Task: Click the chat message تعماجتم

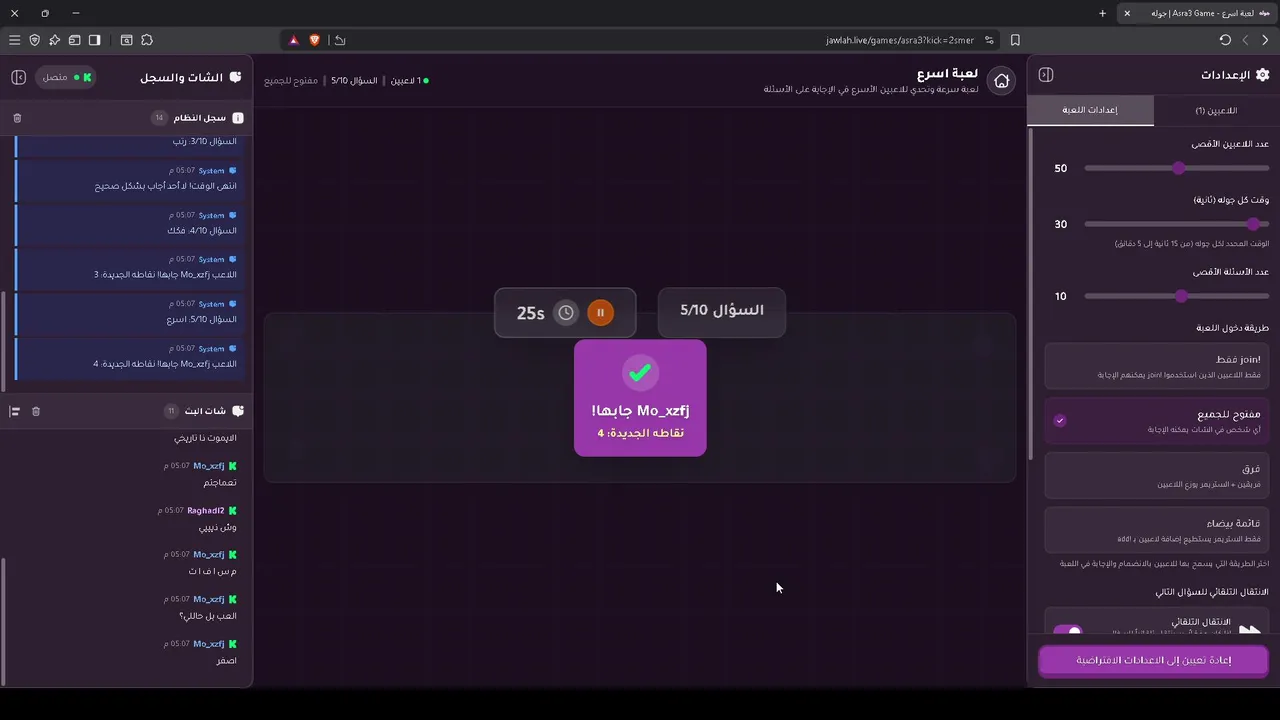Action: tap(220, 483)
